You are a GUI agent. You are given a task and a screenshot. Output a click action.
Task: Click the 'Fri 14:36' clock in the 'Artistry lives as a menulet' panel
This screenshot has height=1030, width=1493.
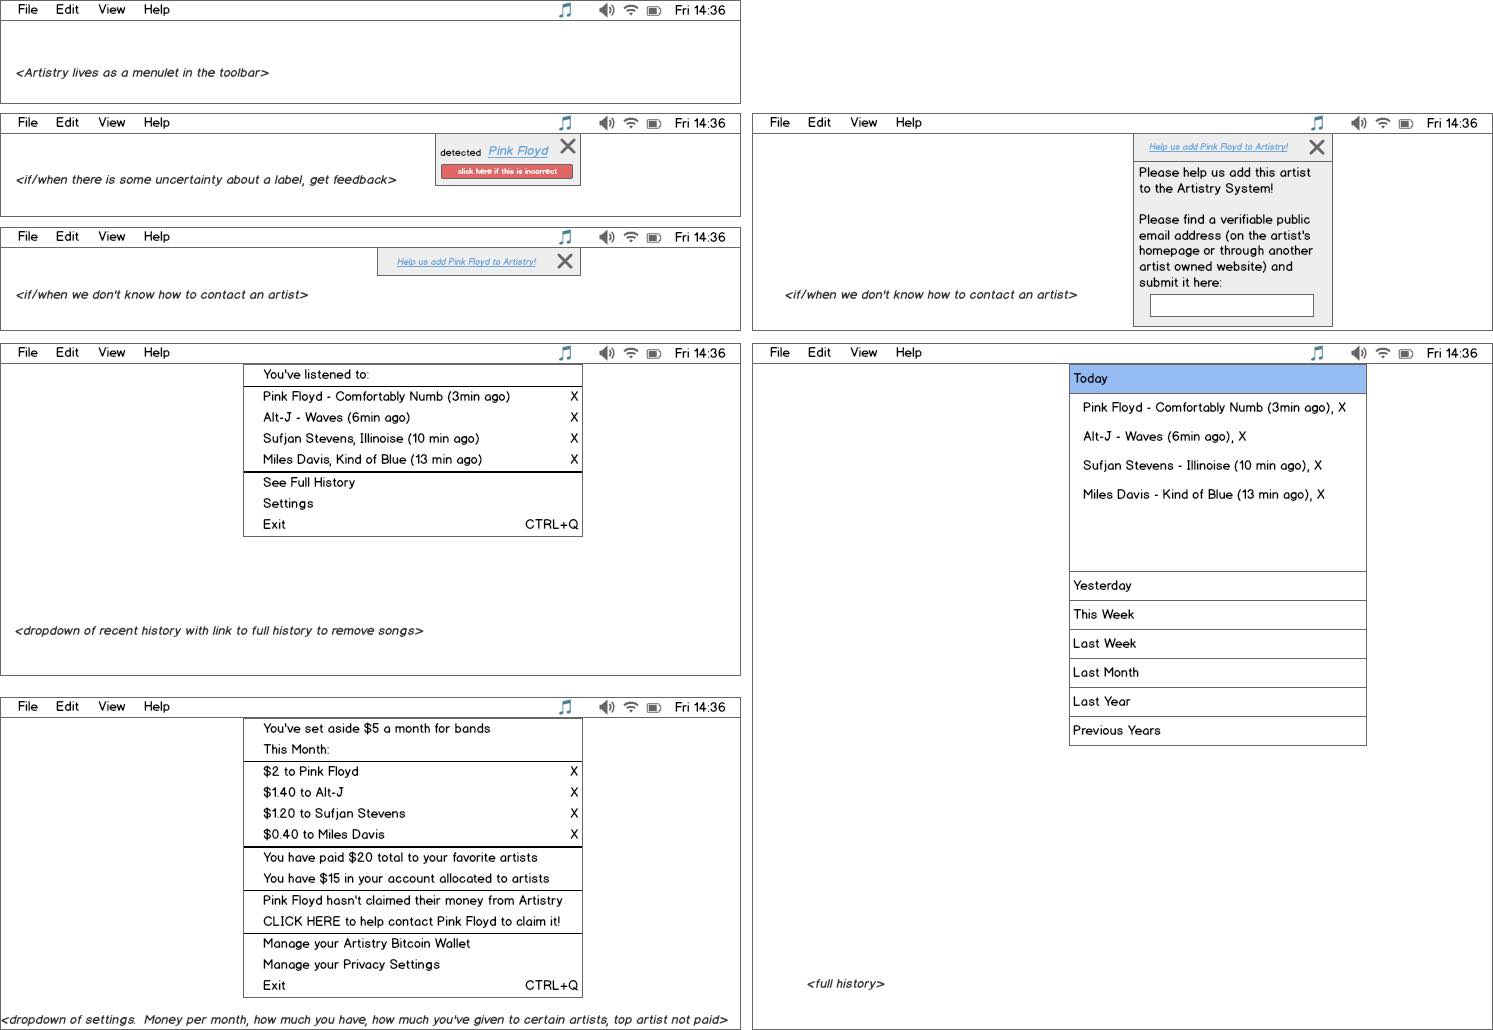pos(700,10)
